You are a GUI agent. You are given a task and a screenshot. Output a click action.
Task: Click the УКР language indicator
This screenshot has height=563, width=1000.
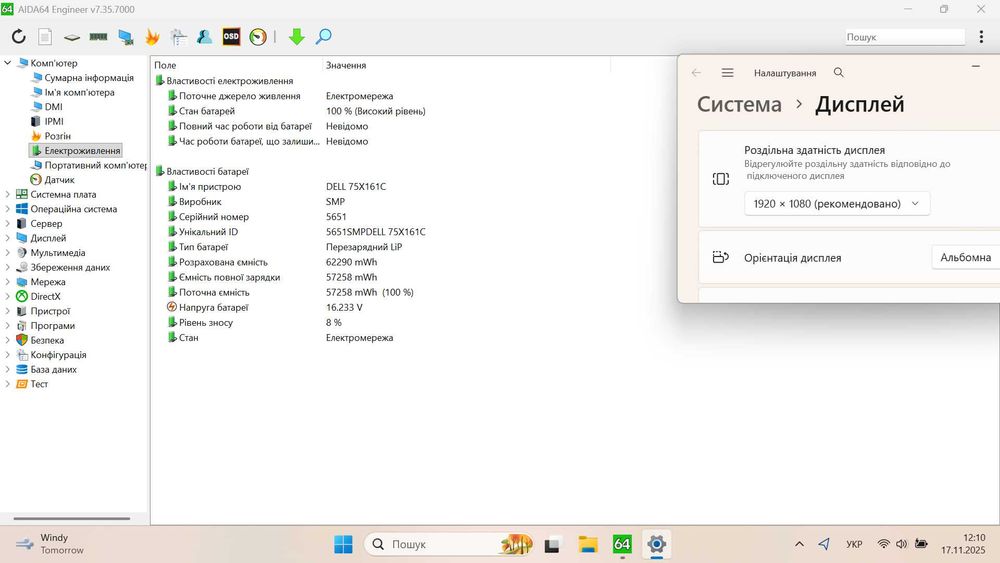(x=854, y=545)
